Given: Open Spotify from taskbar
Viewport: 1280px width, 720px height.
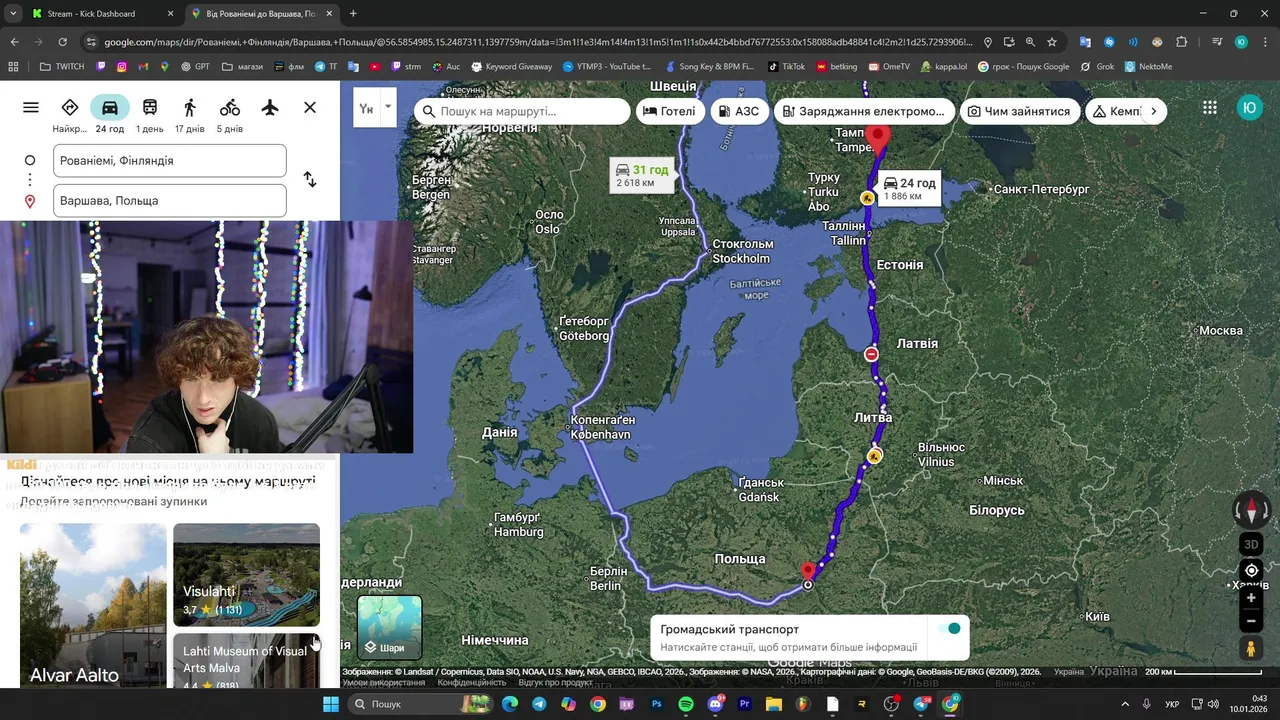Looking at the screenshot, I should pos(686,704).
